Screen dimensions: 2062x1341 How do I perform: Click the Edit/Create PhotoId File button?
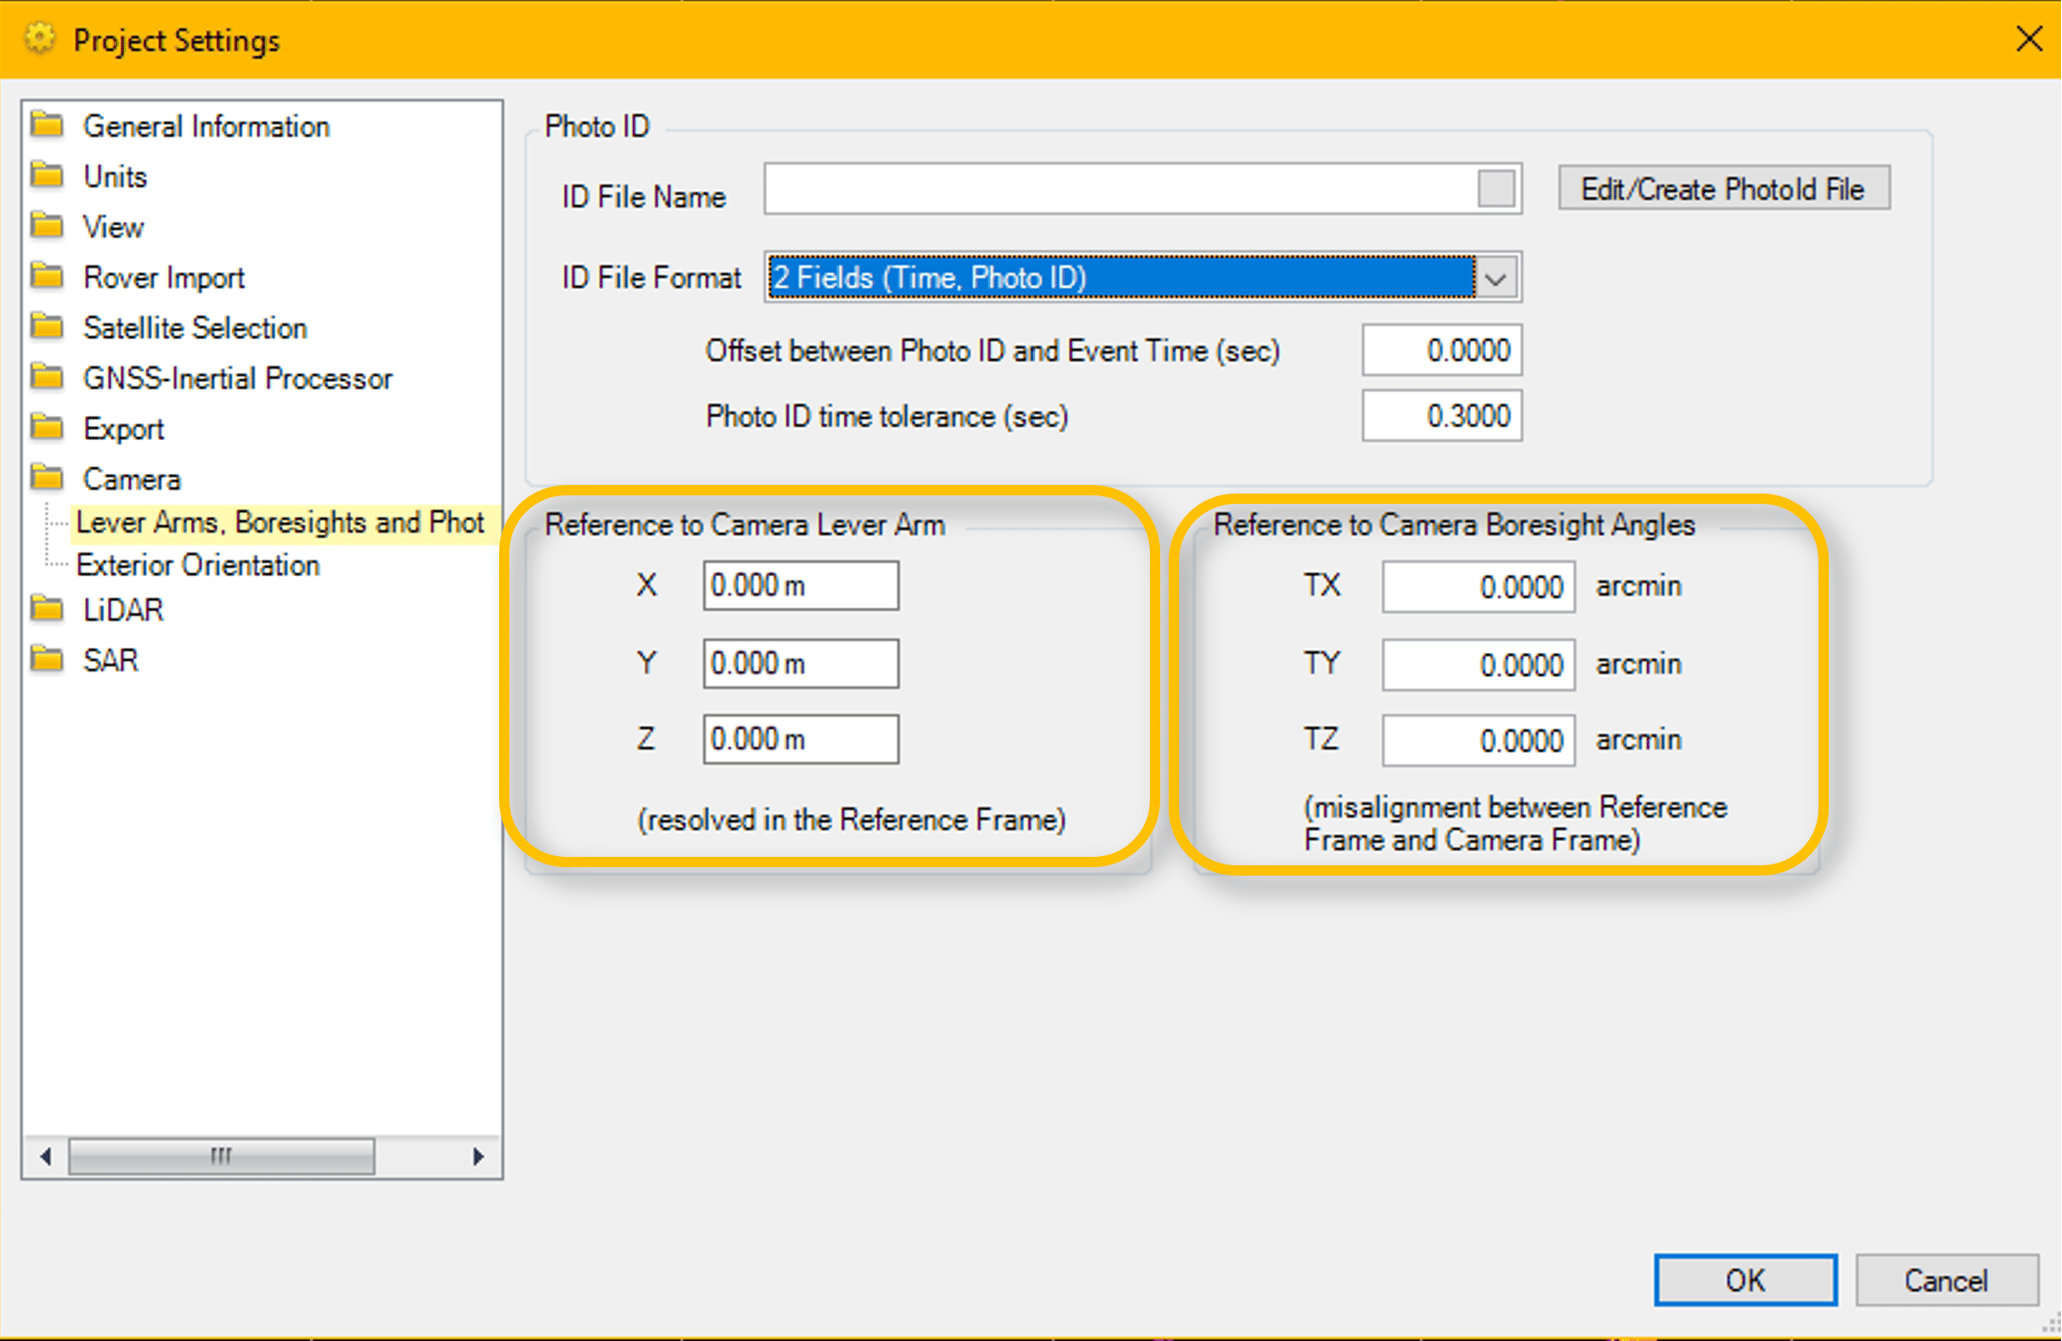(1722, 188)
